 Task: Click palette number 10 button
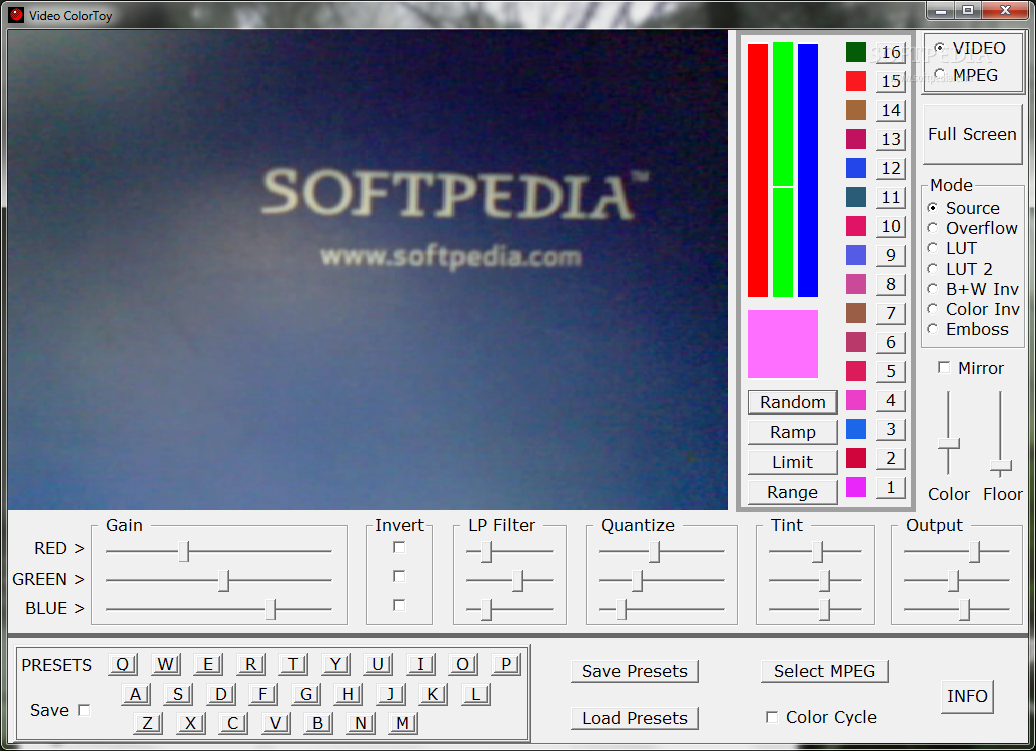click(x=891, y=226)
